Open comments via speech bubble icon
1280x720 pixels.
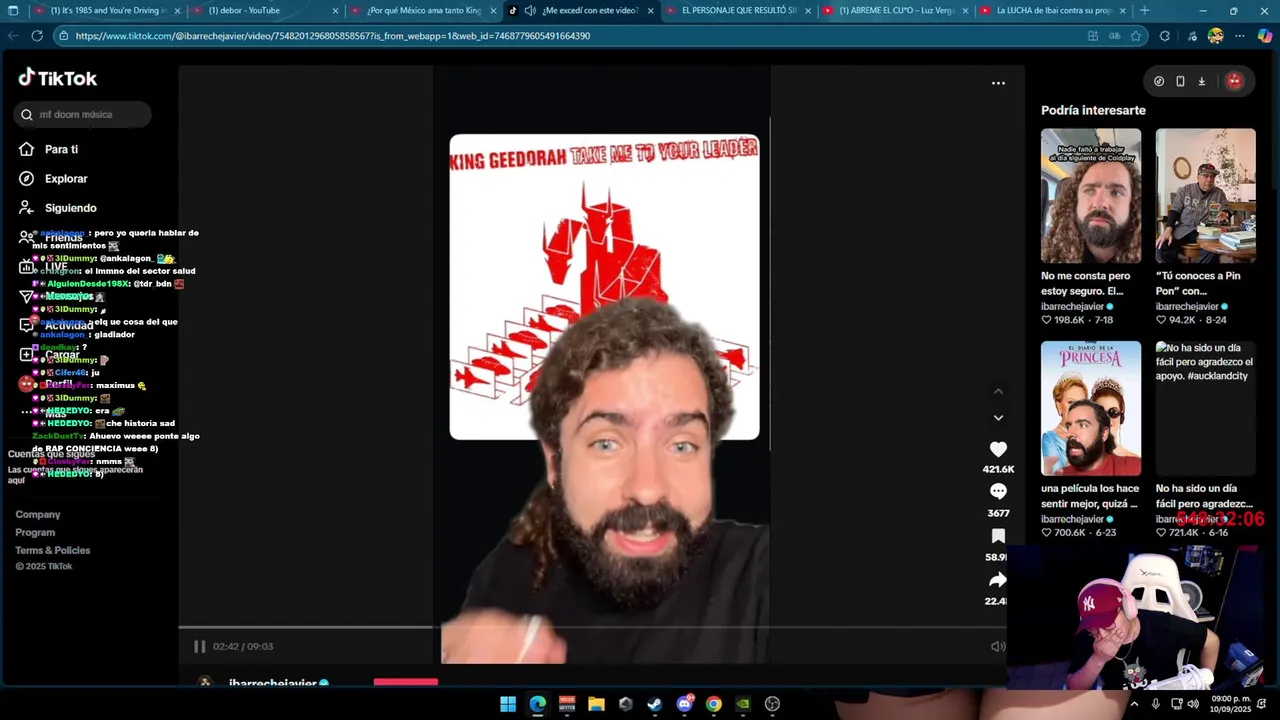pos(998,491)
